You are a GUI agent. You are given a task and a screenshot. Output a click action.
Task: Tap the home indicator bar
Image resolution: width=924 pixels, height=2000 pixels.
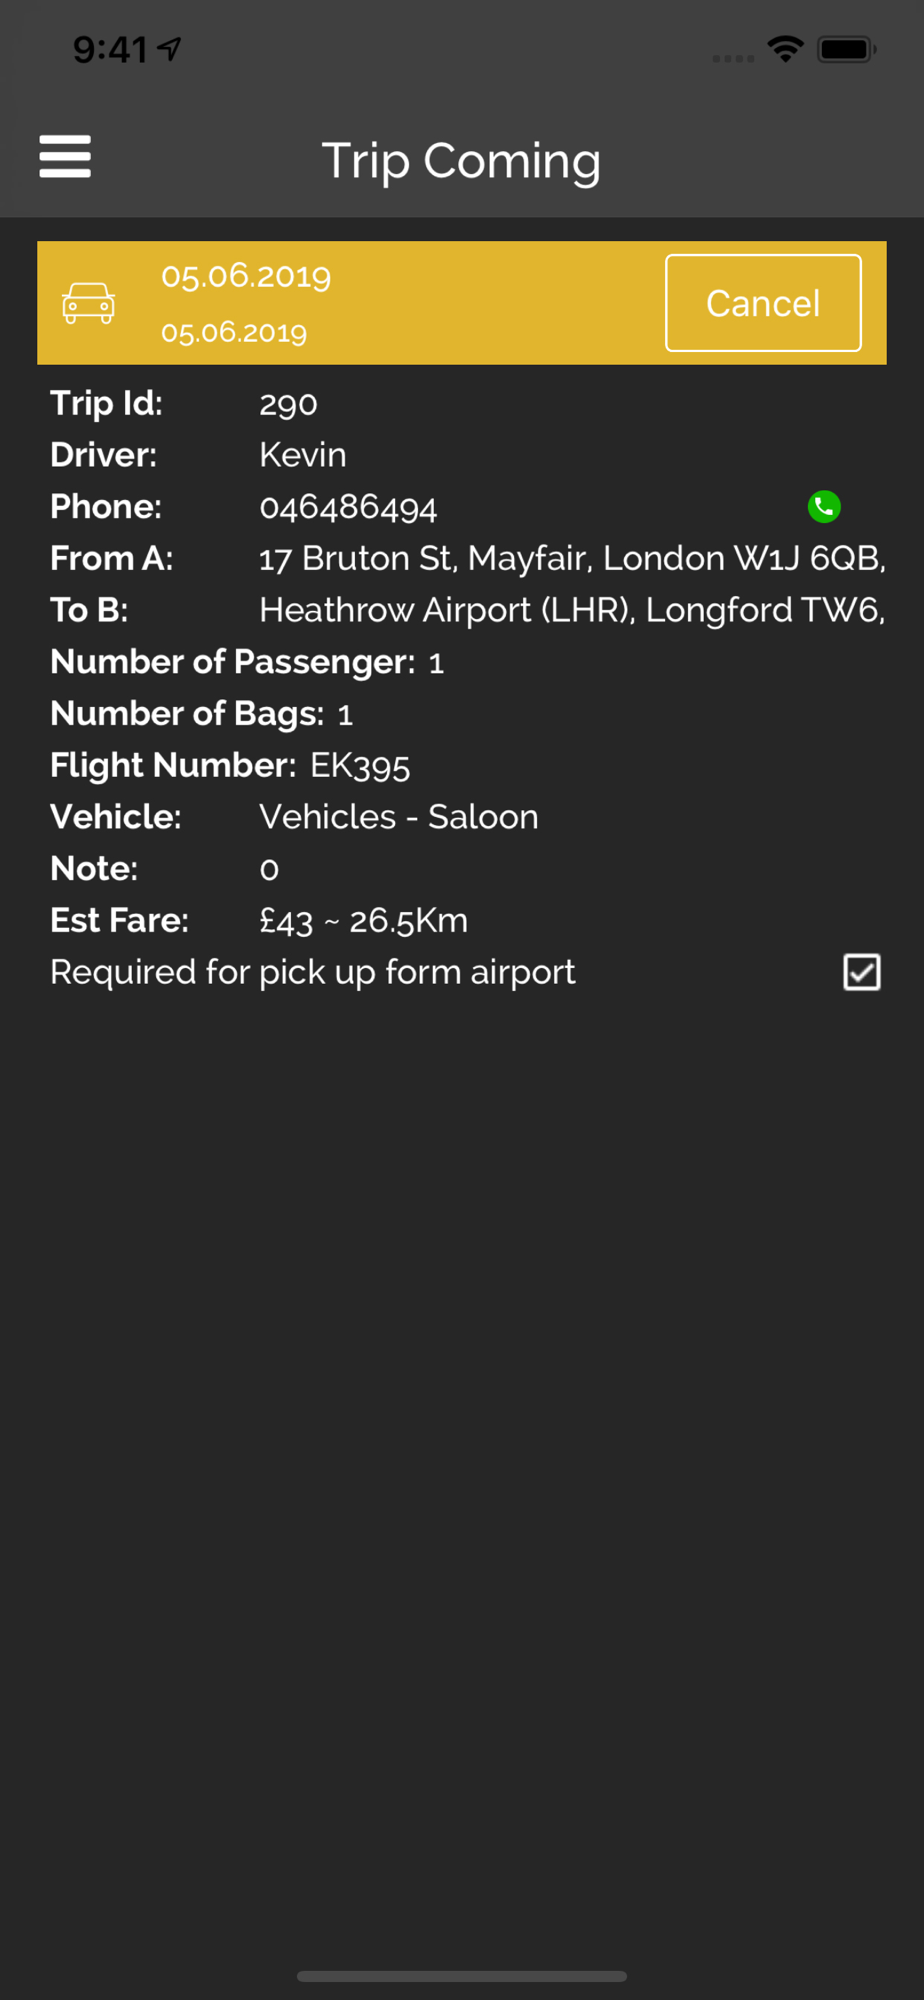click(462, 1976)
